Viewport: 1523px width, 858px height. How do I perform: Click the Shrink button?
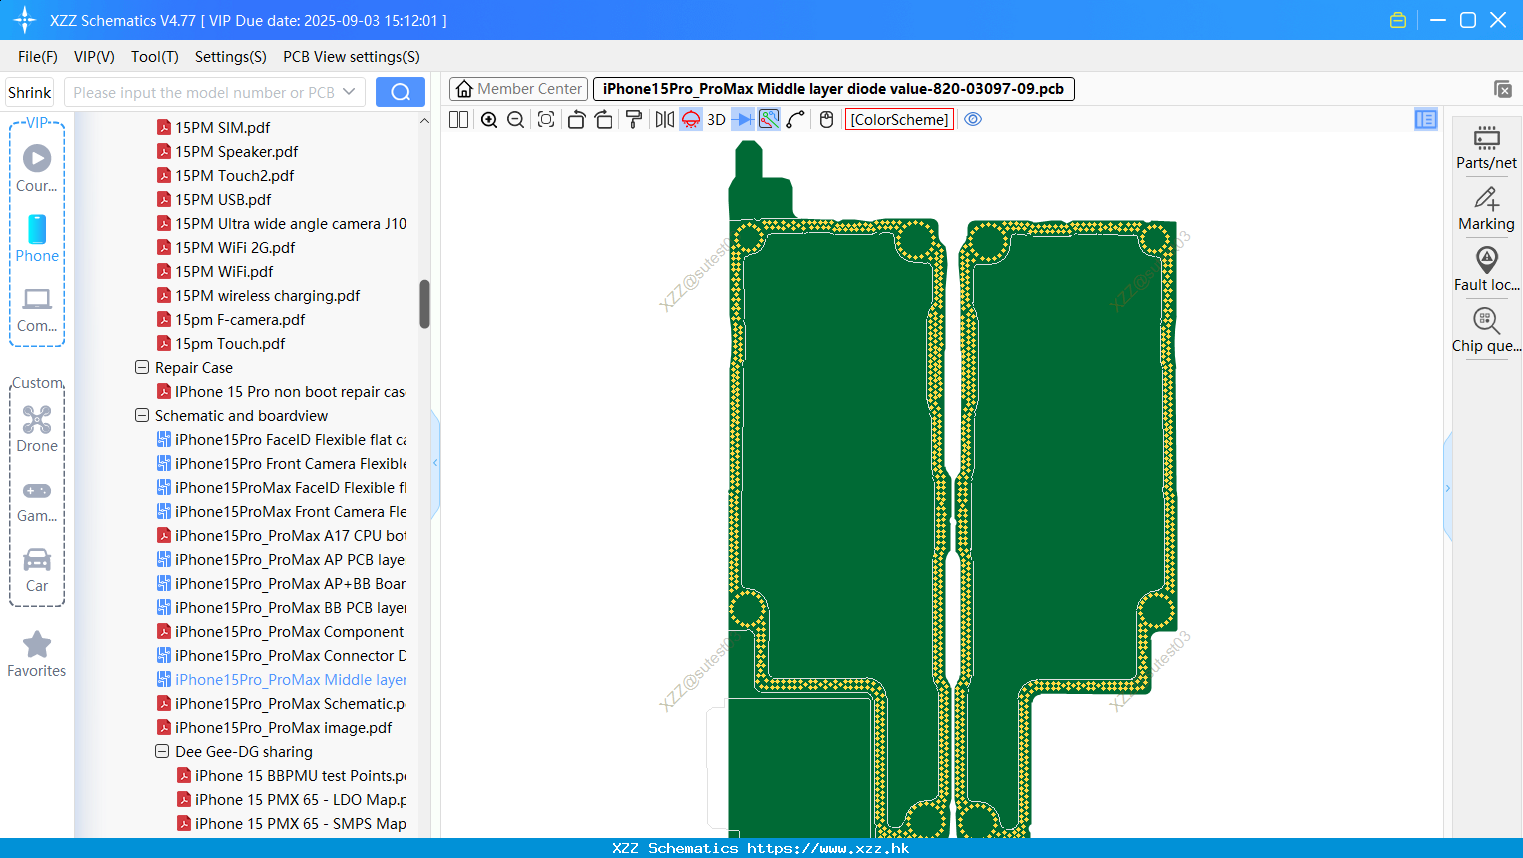click(x=29, y=92)
